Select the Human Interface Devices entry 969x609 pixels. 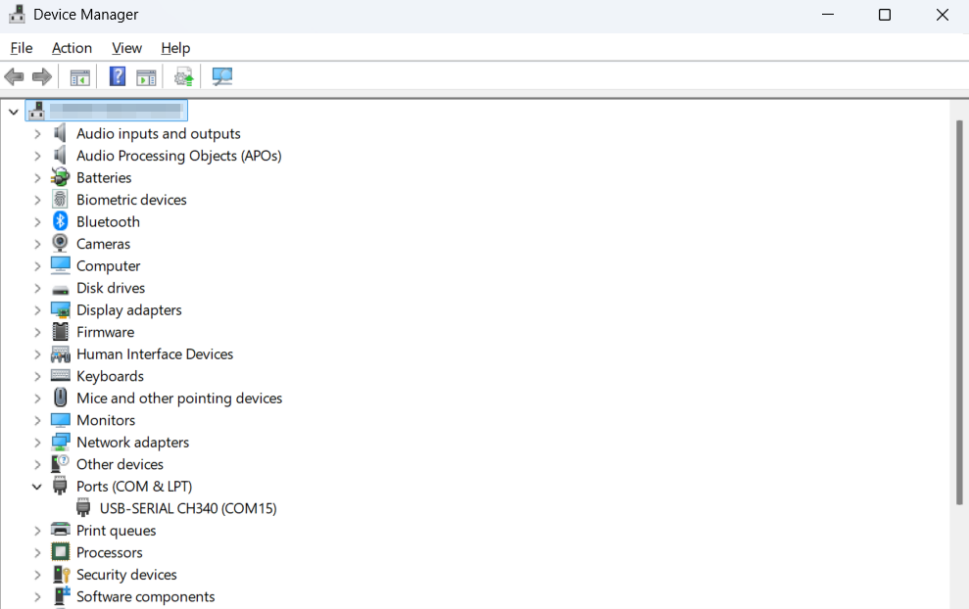tap(154, 354)
